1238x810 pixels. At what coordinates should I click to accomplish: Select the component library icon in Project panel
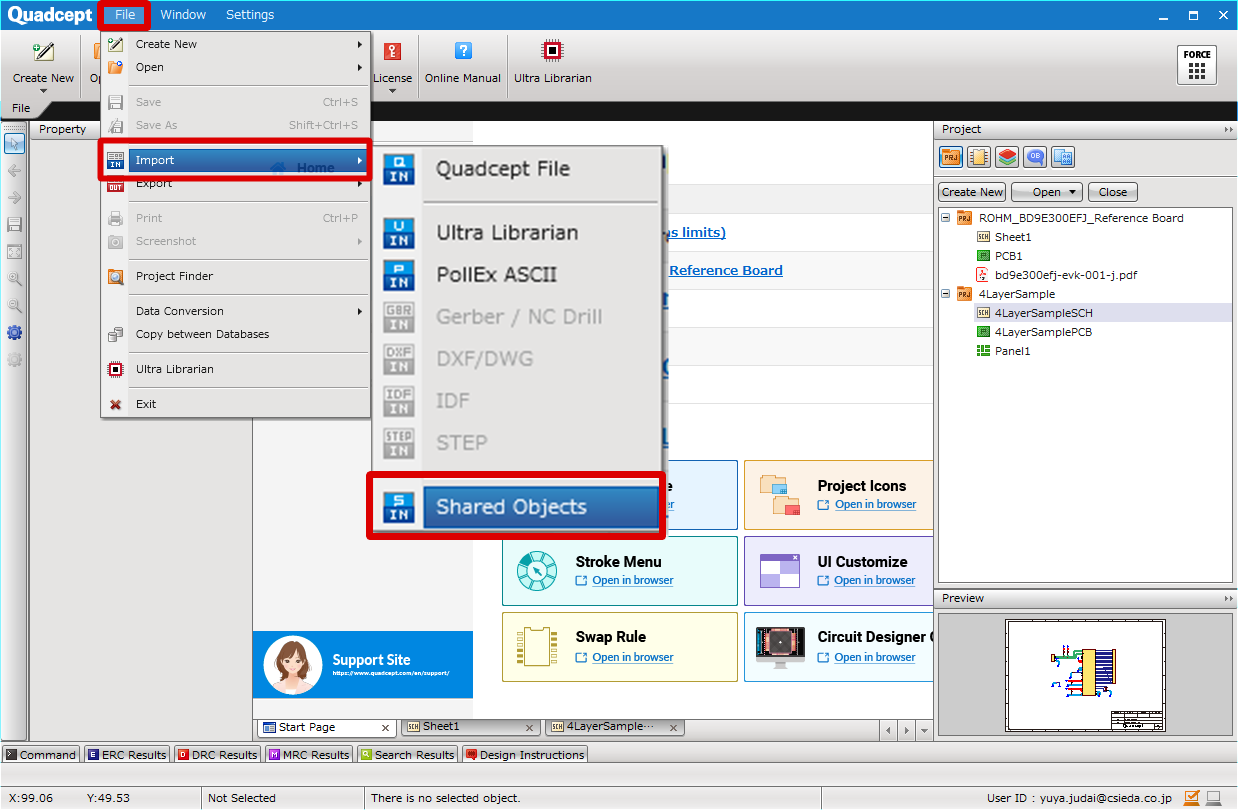point(978,157)
